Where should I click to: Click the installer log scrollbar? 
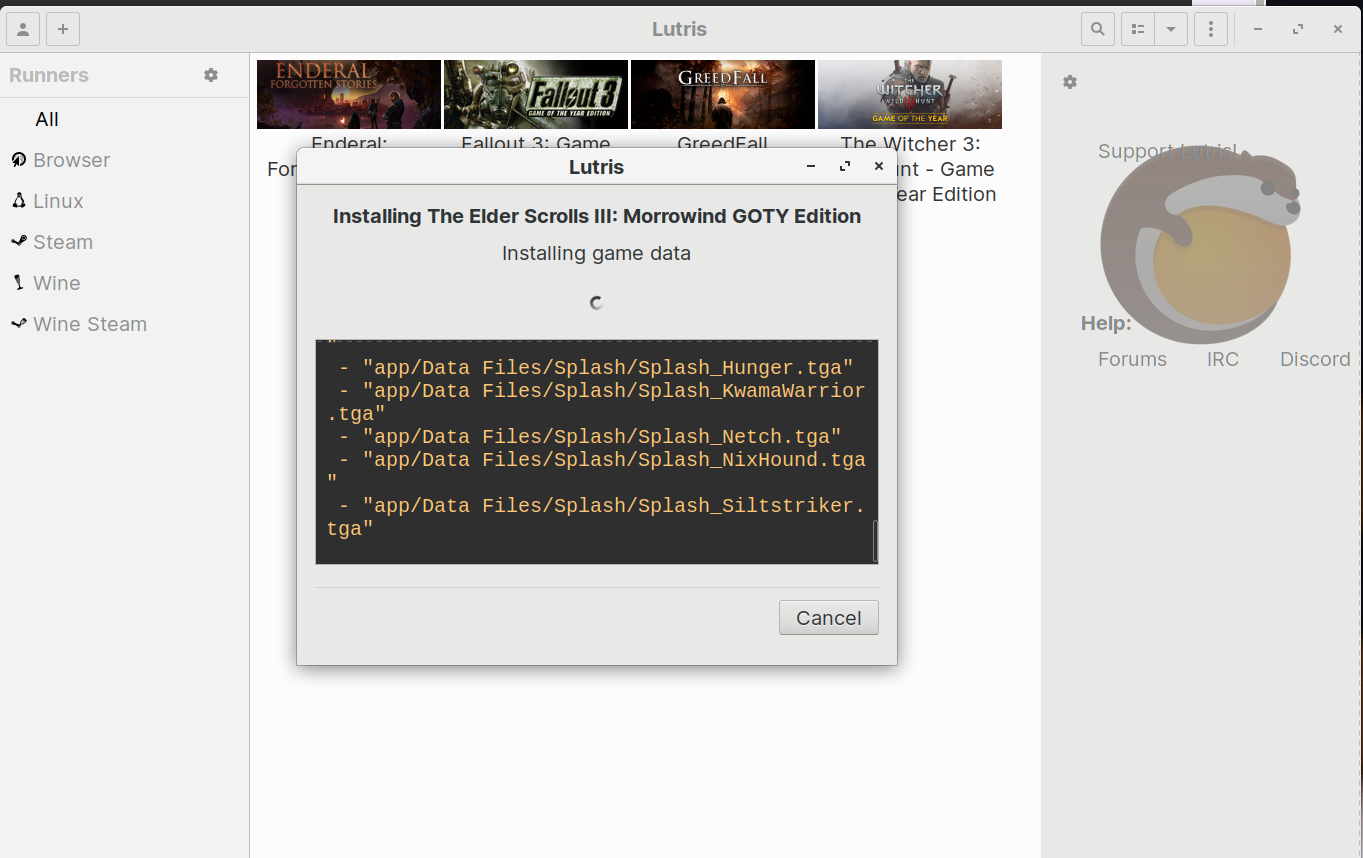click(x=874, y=541)
